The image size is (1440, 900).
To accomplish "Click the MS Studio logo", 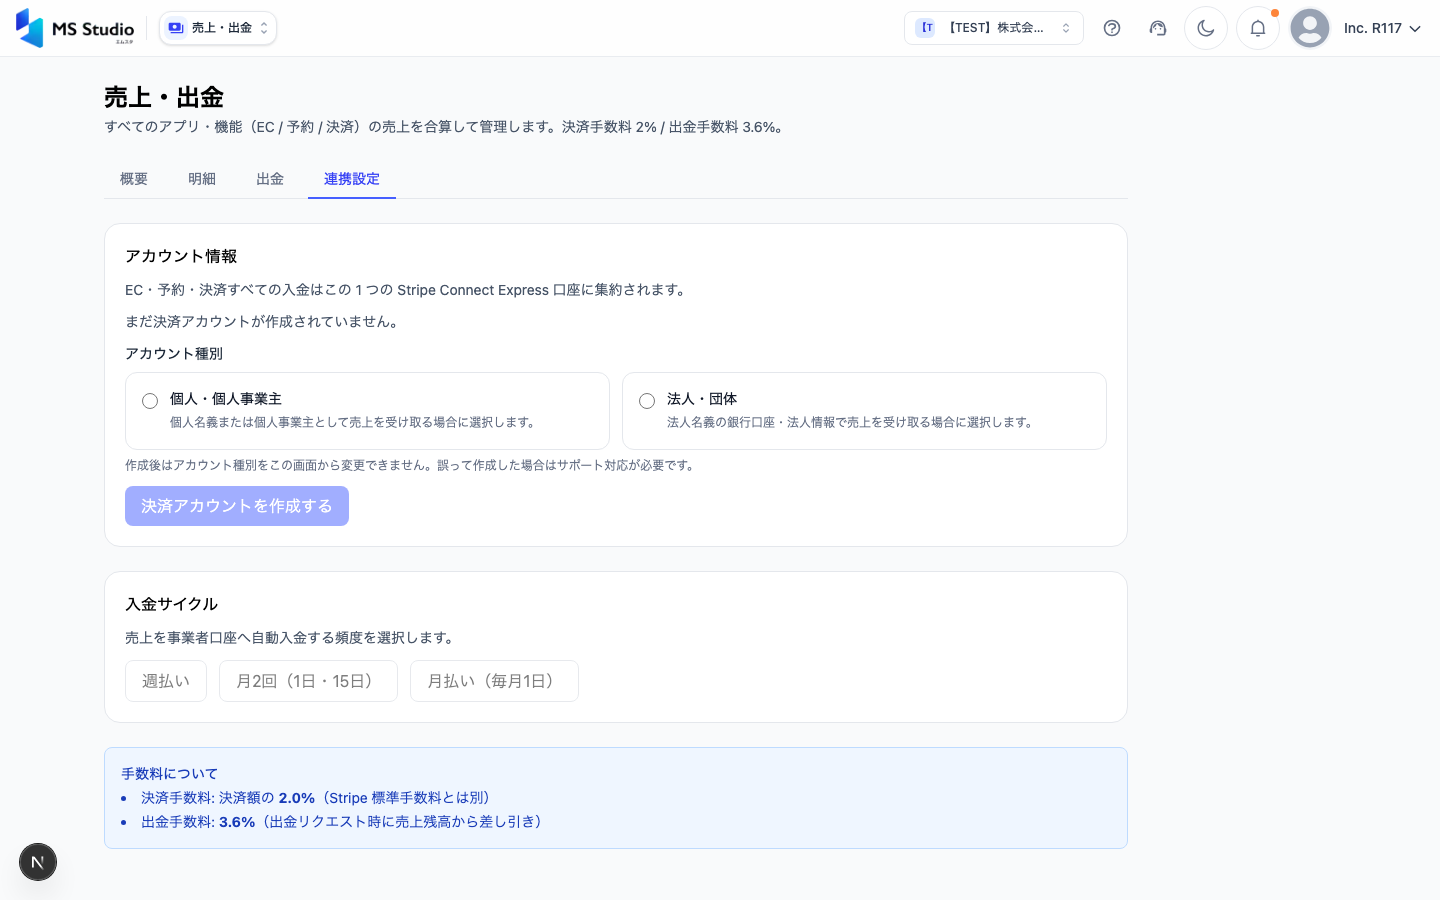I will click(75, 28).
